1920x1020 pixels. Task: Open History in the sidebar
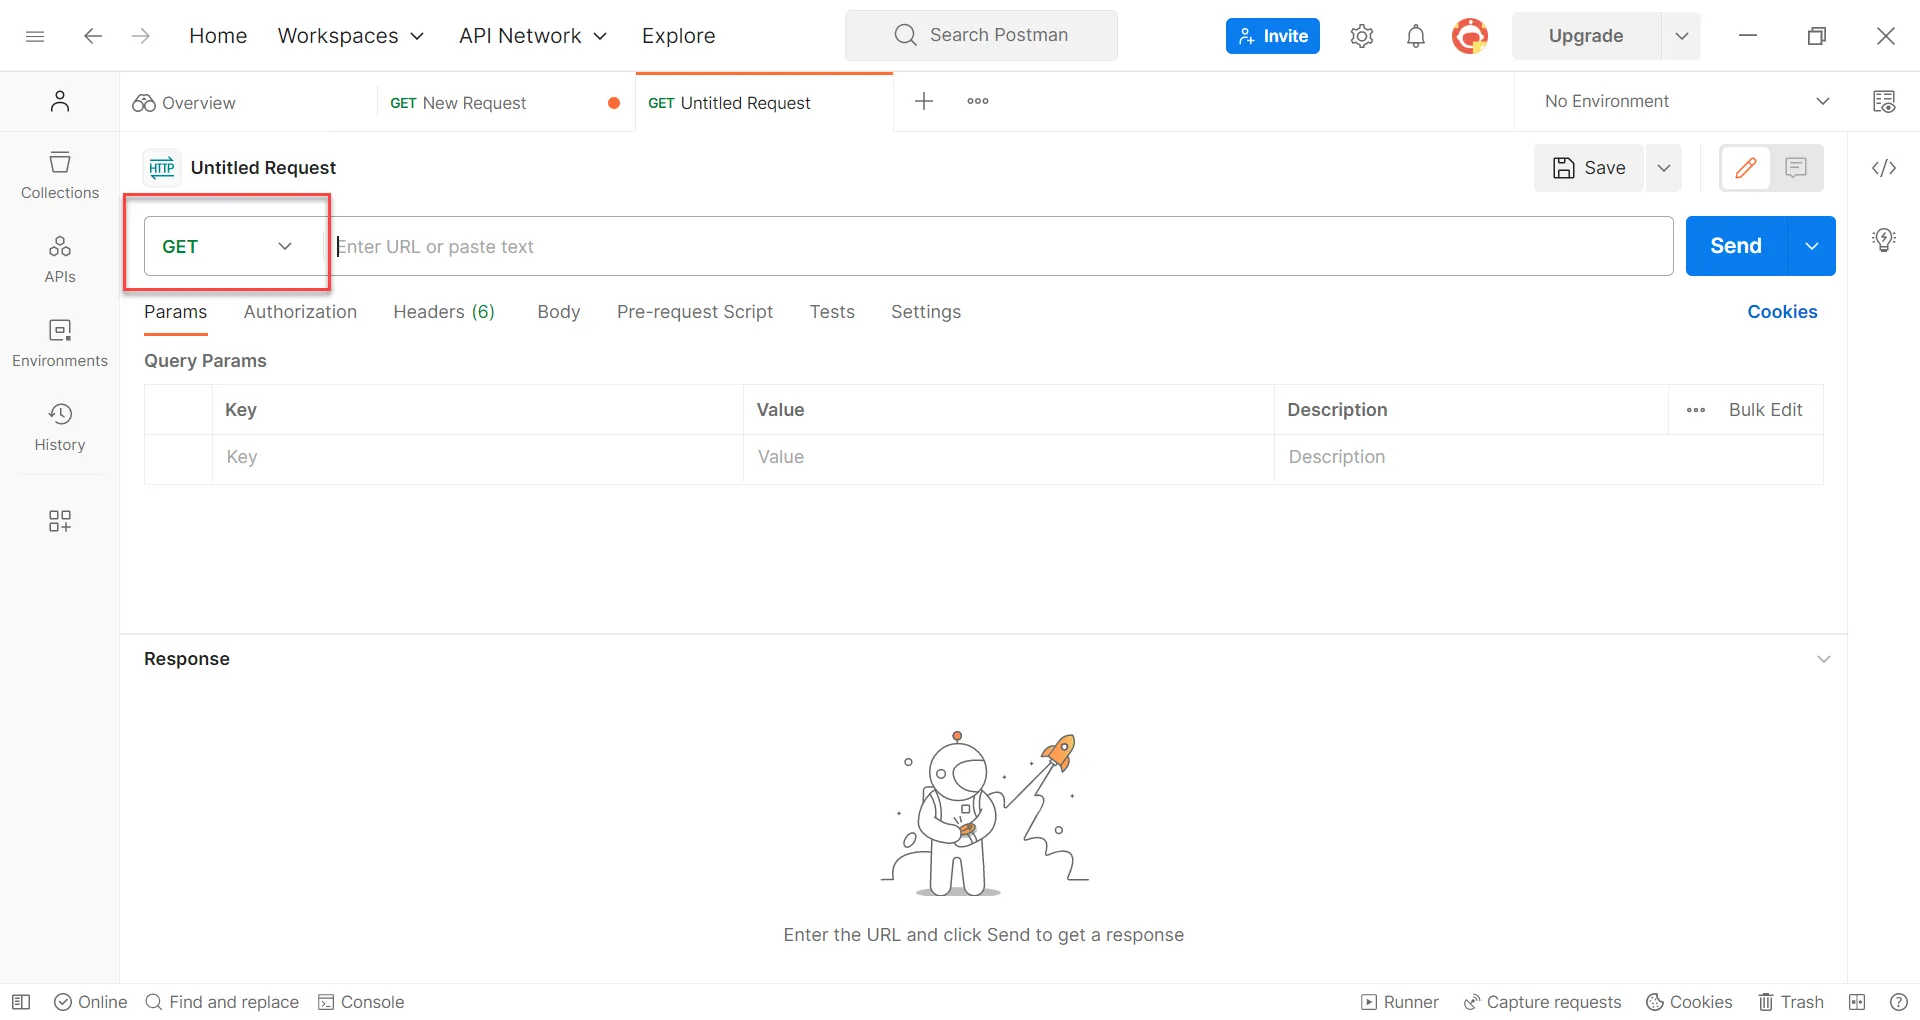tap(60, 427)
